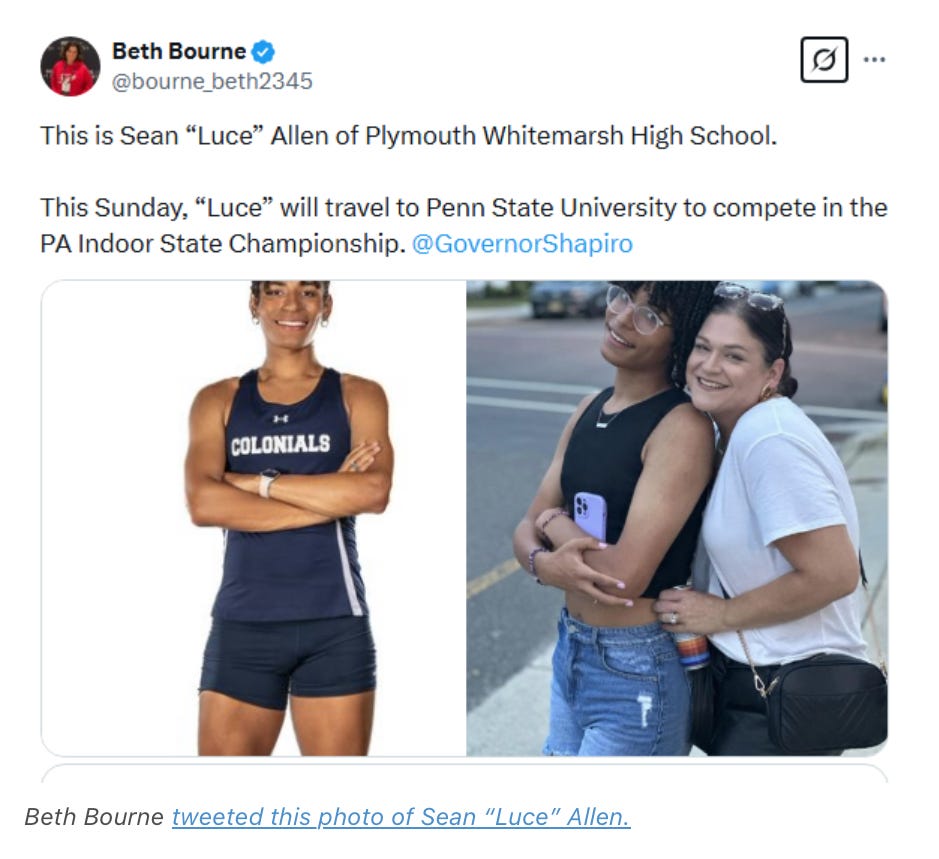Open the Grok slashed-circle icon
The height and width of the screenshot is (859, 939).
[824, 59]
